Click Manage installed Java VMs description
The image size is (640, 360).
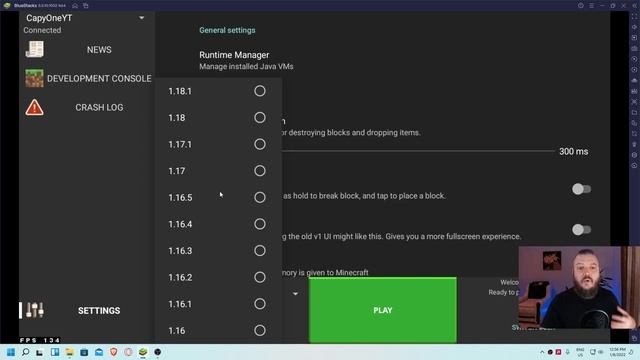coord(246,67)
